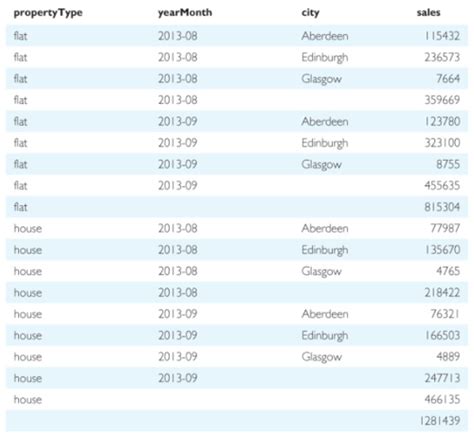Click house 2013-09 subtotal 247713
The width and height of the screenshot is (474, 437).
[442, 378]
